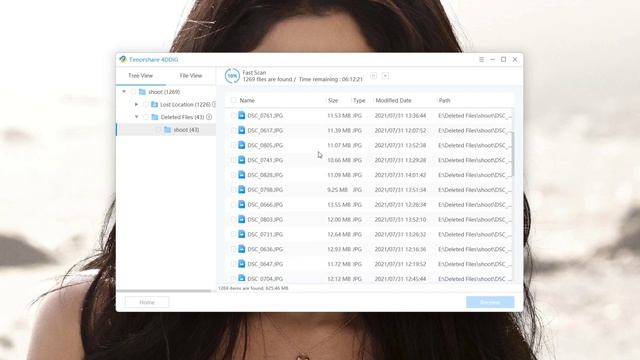This screenshot has width=640, height=360.
Task: Stop the Fast Scan
Action: click(x=385, y=76)
